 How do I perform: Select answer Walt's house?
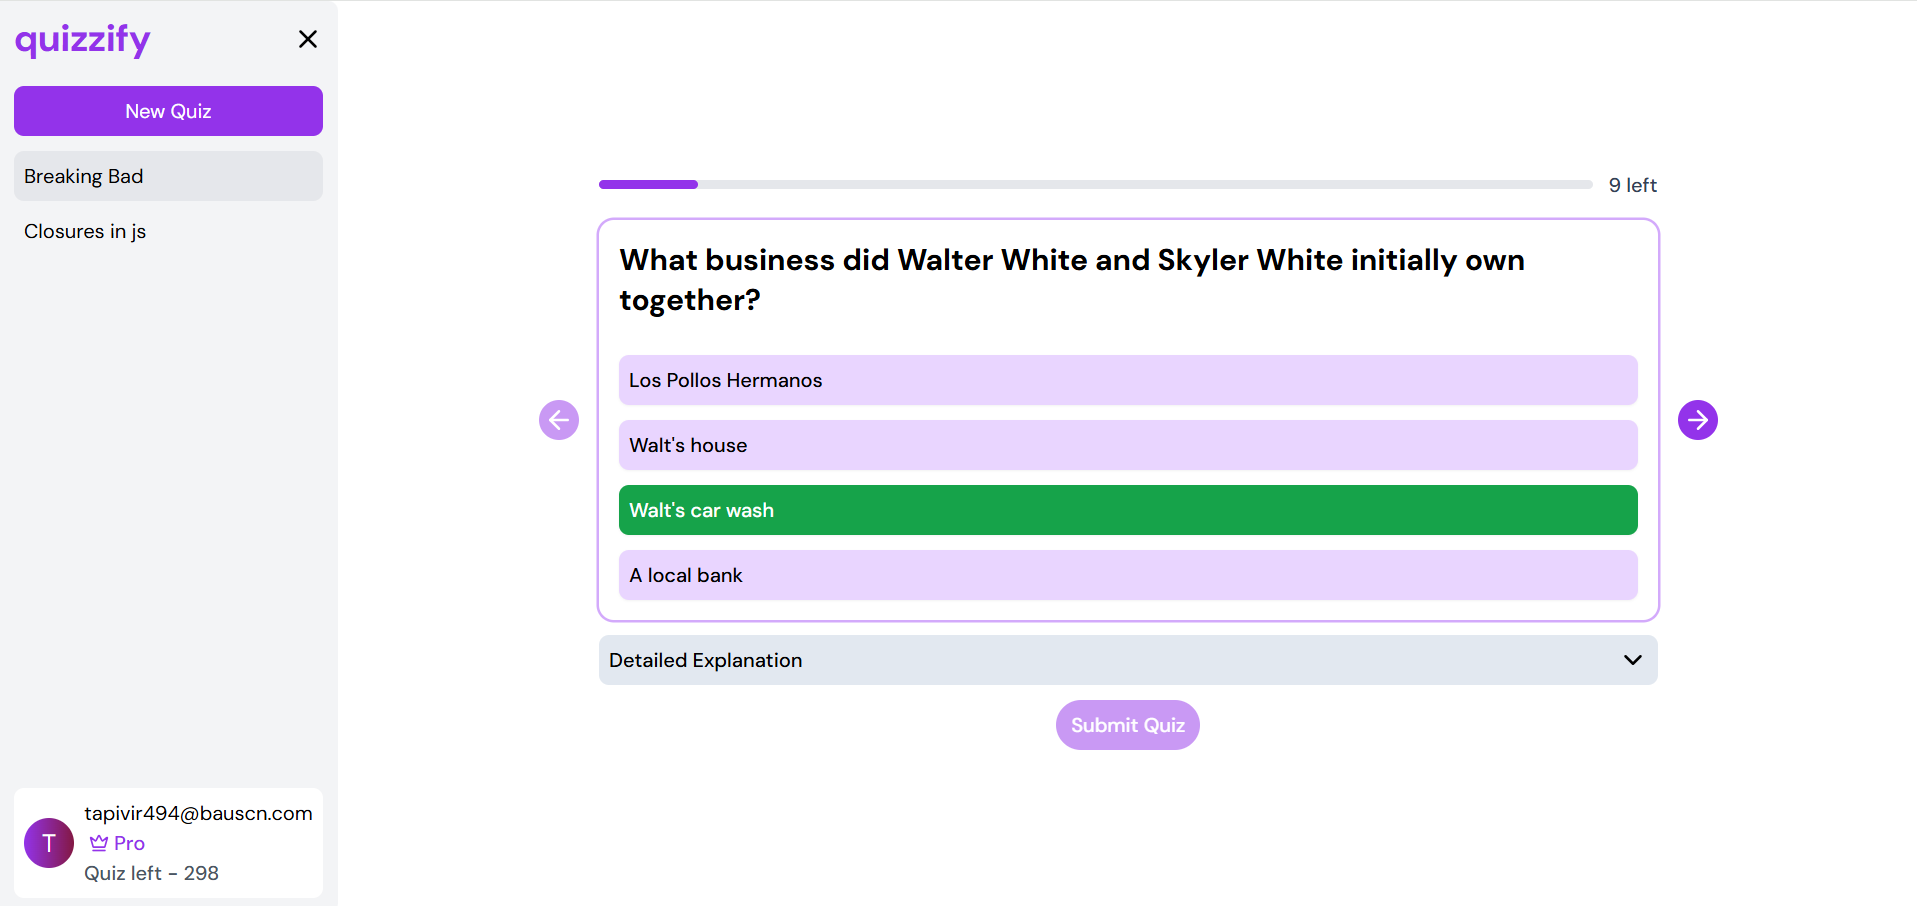tap(1128, 445)
